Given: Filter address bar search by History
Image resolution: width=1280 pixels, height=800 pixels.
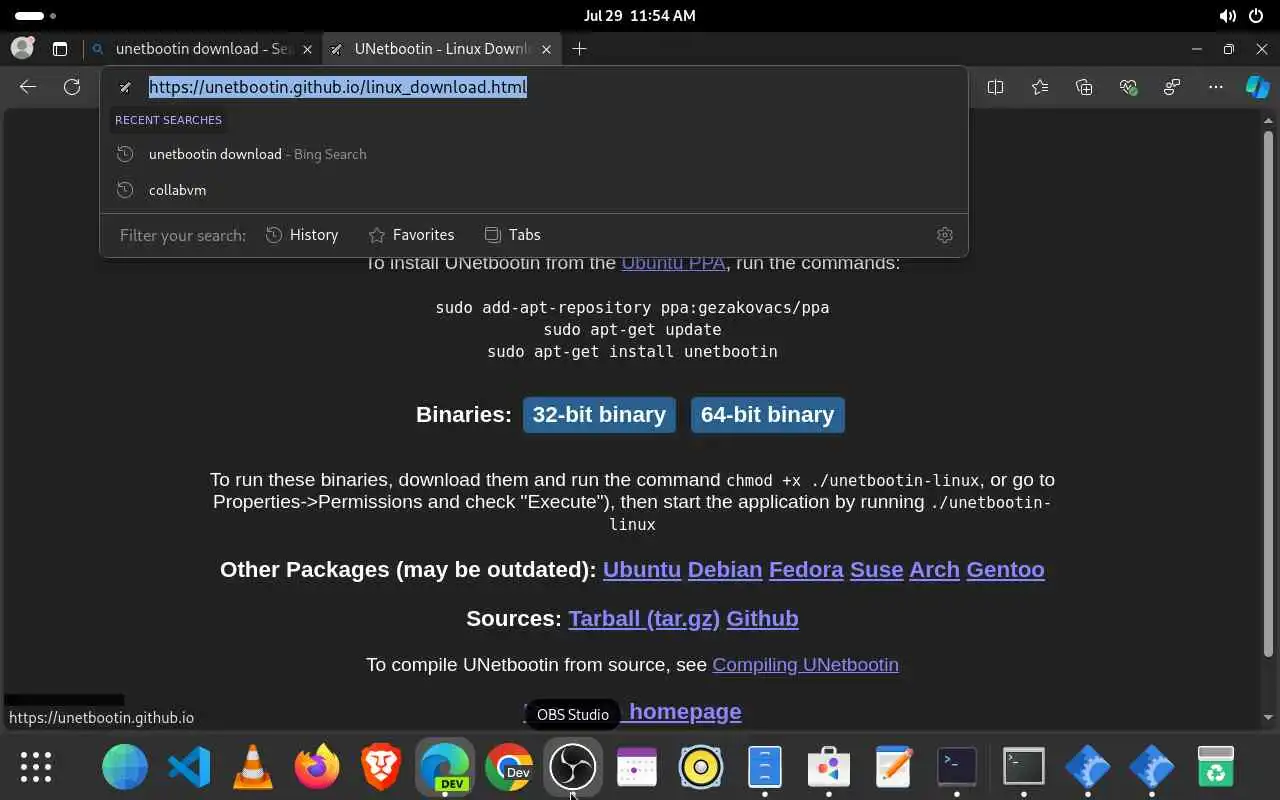Looking at the screenshot, I should [x=302, y=235].
